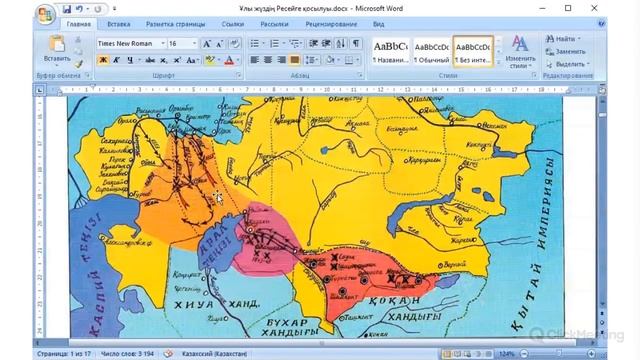Viewport: 640px width, 360px height.
Task: Align the text right
Action: point(281,60)
